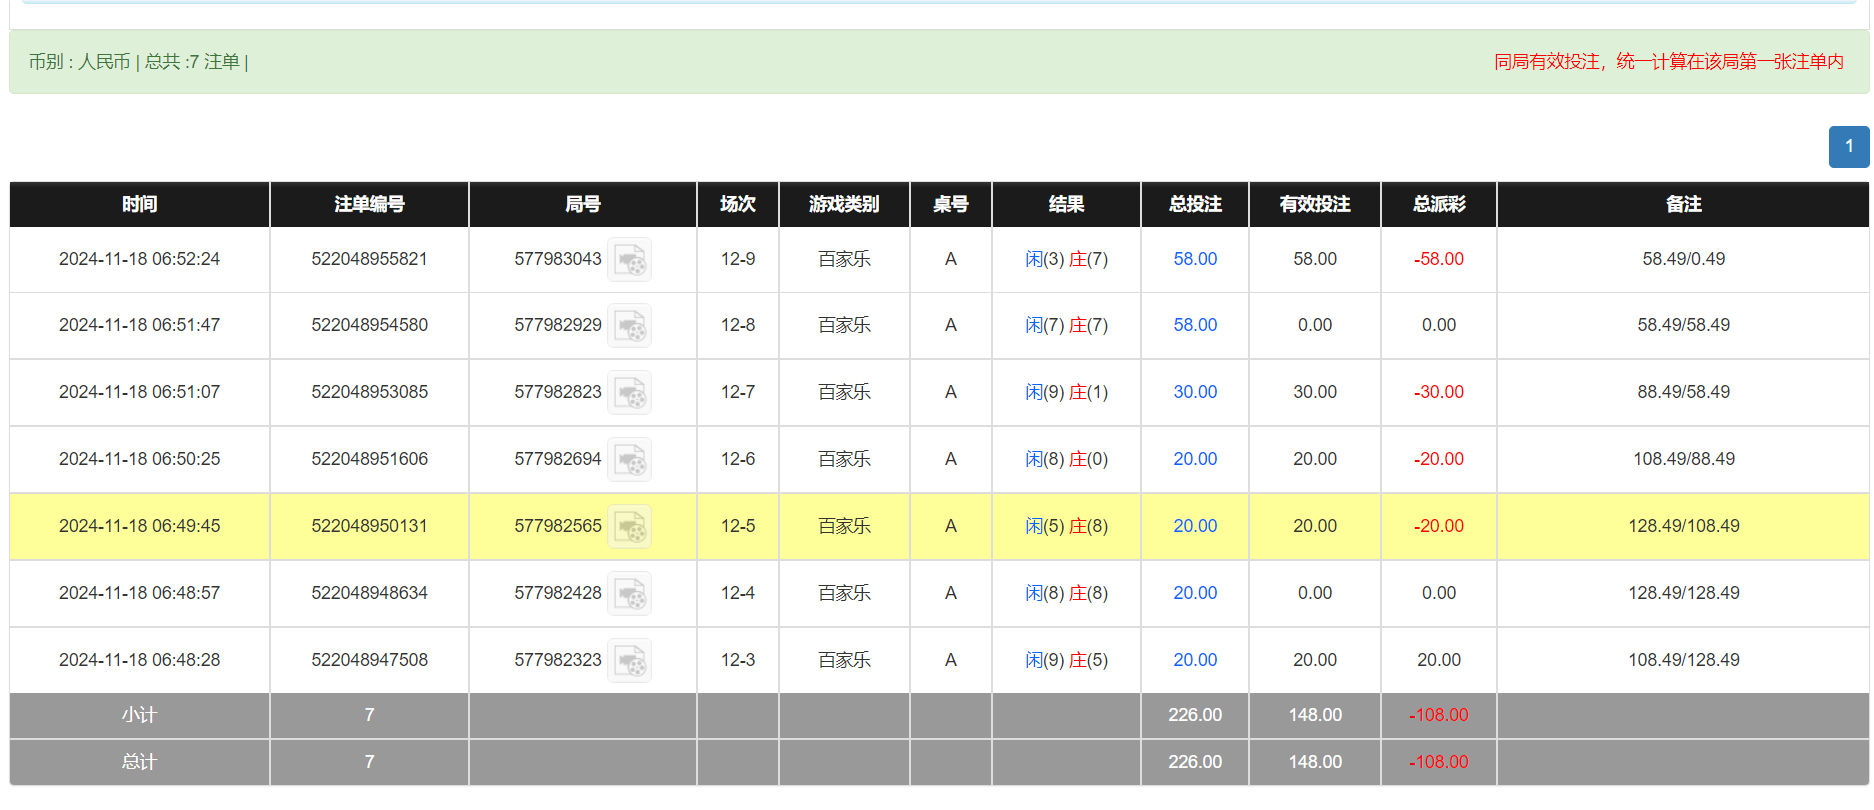The image size is (1874, 810).
Task: Select bet order number 522048950131
Action: pyautogui.click(x=369, y=526)
